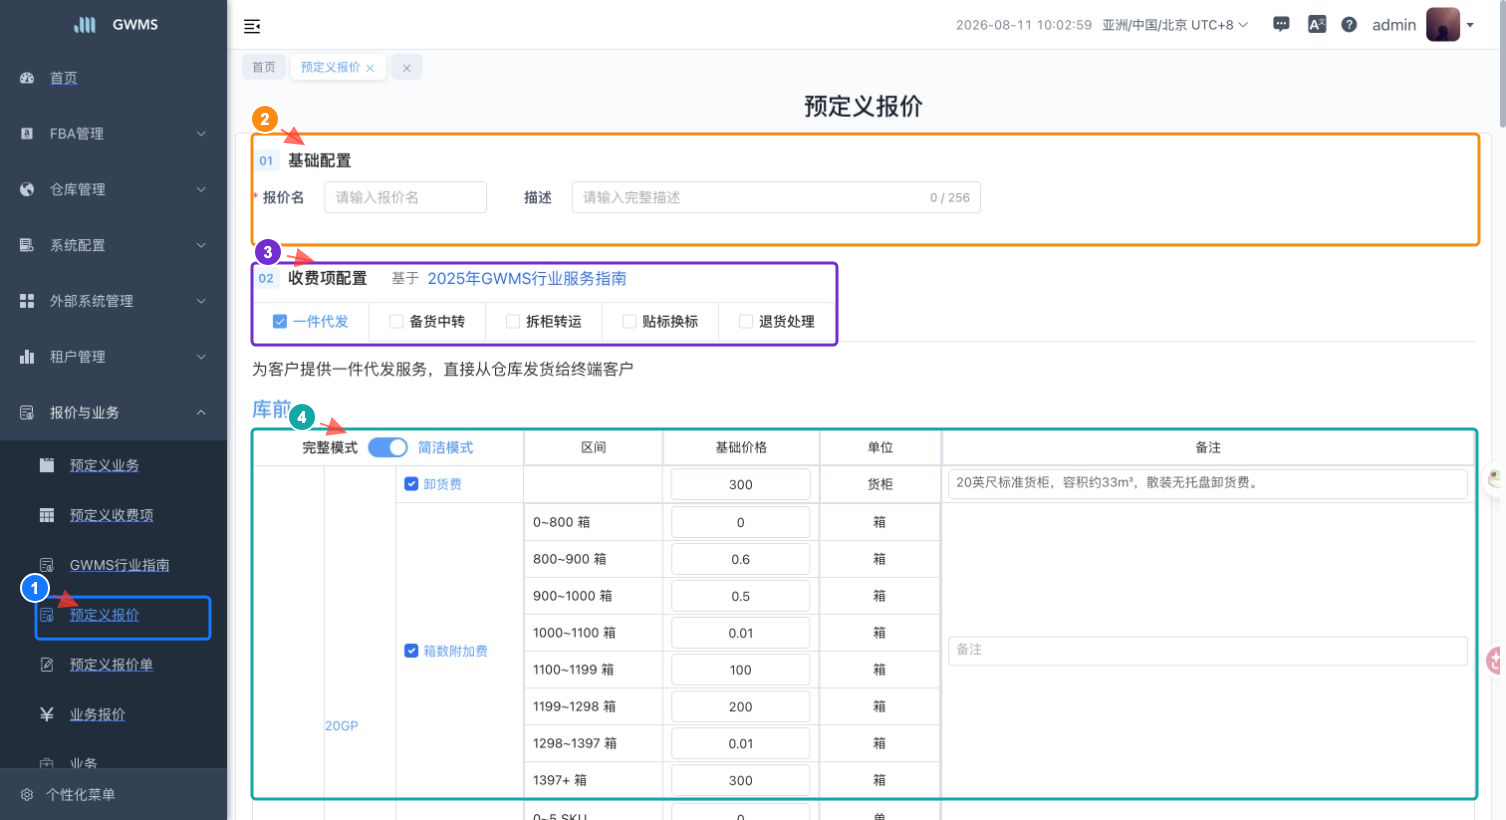Focus the 报价名 input field

405,197
